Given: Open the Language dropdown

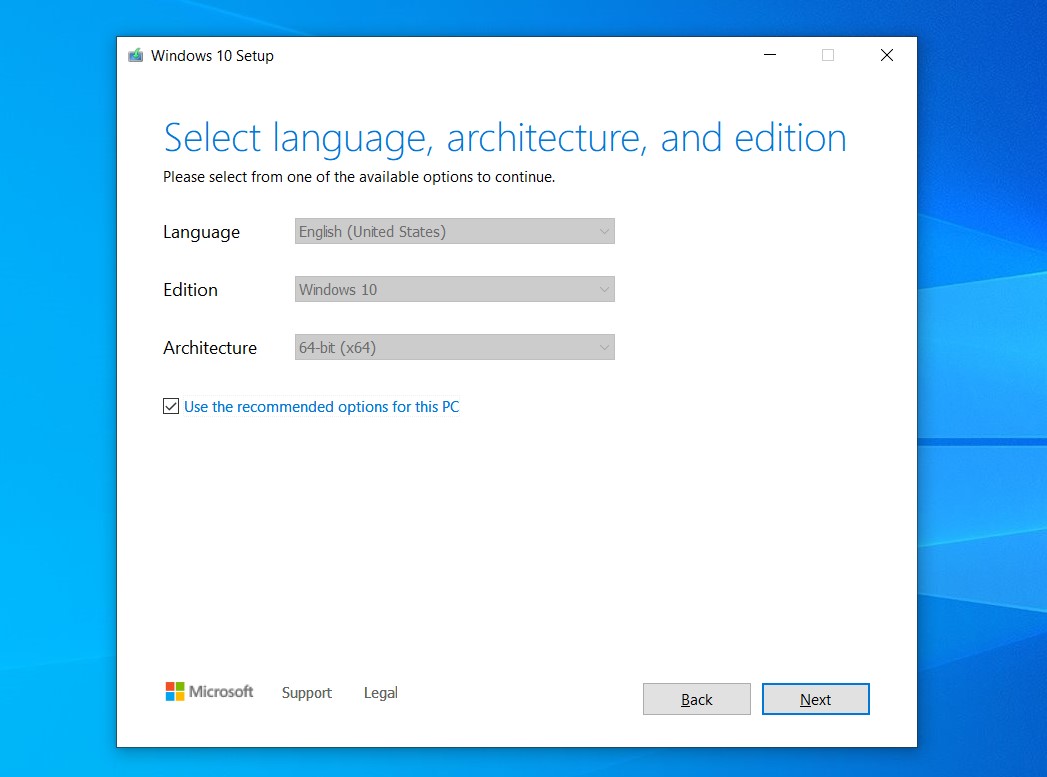Looking at the screenshot, I should 455,231.
